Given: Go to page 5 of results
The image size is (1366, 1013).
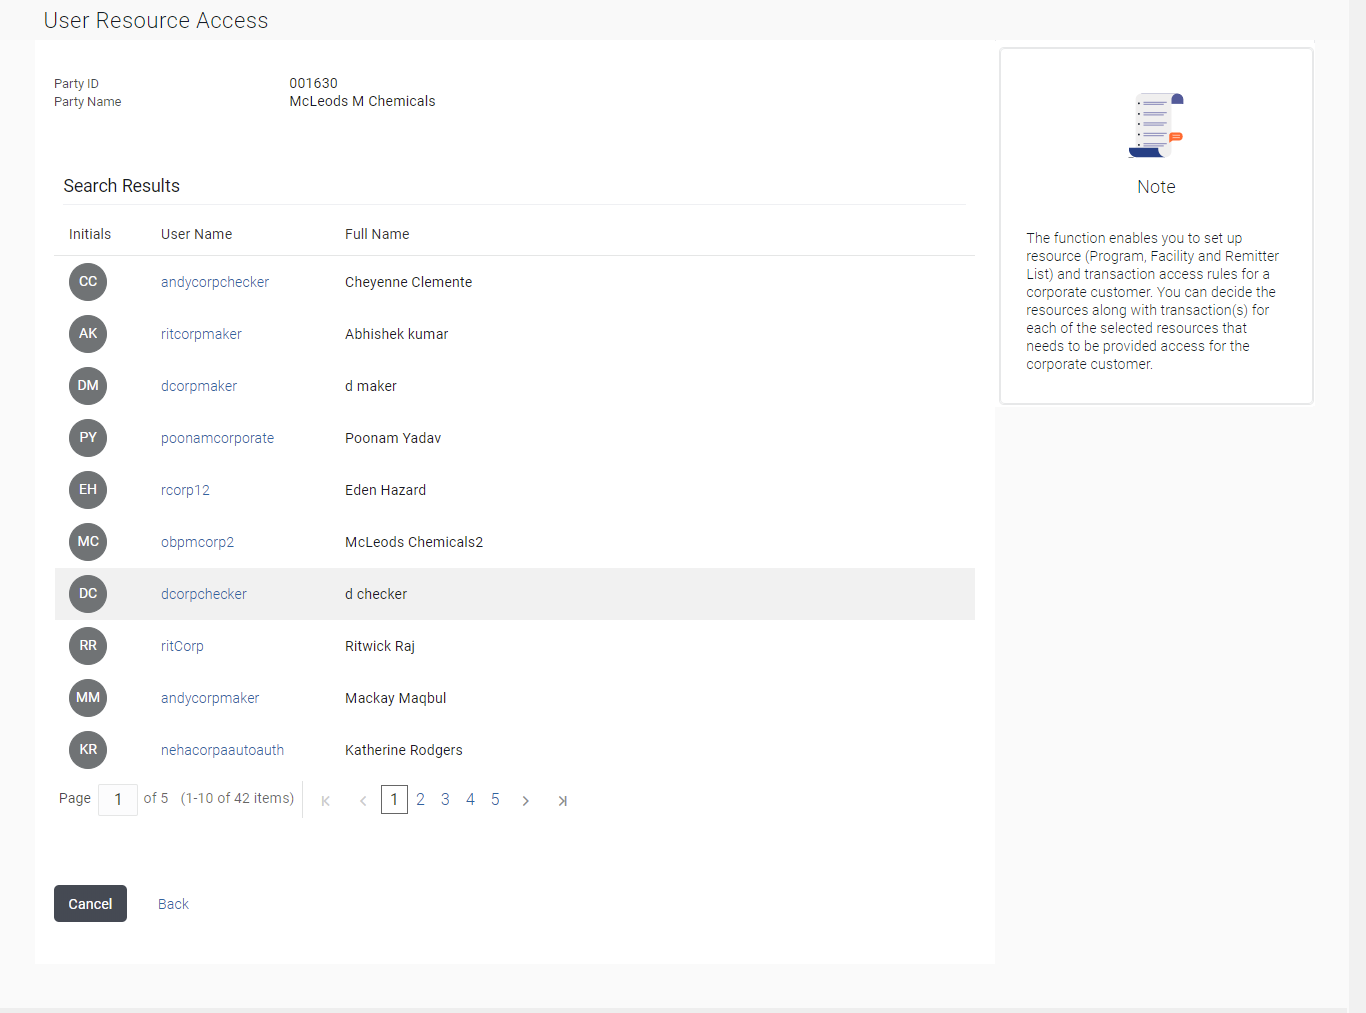Looking at the screenshot, I should 495,800.
